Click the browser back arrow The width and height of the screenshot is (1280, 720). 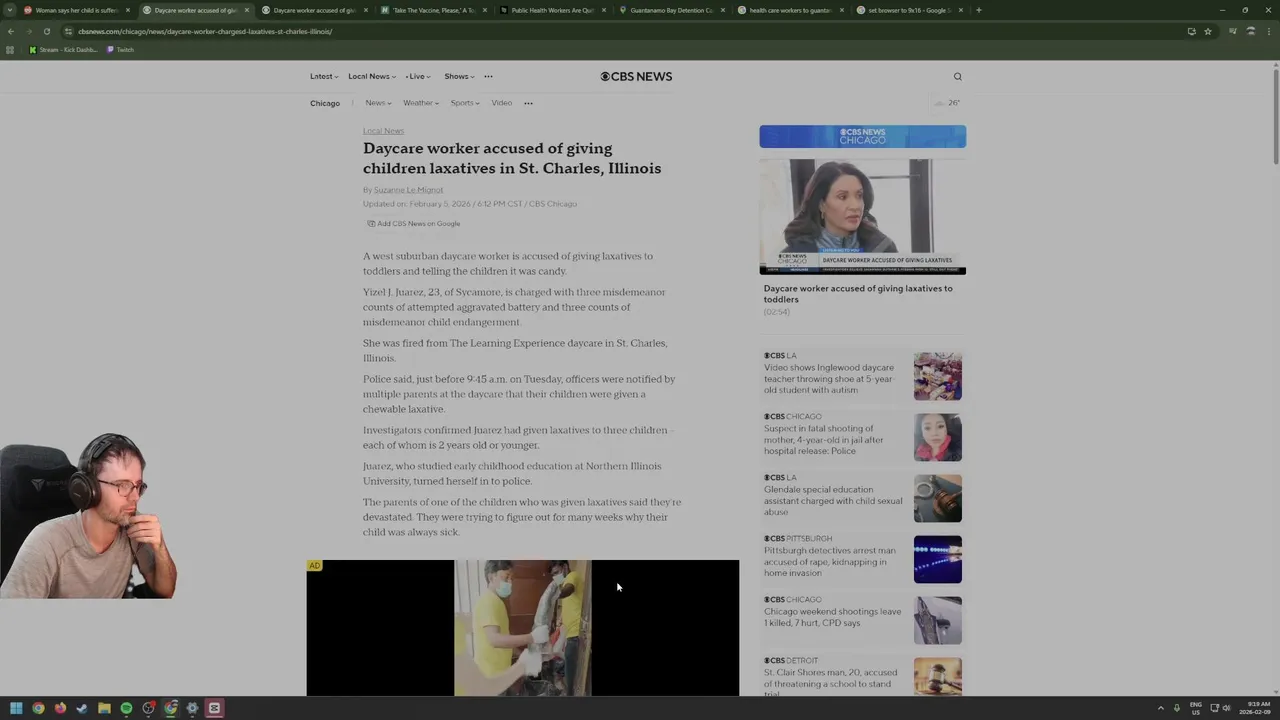point(11,31)
